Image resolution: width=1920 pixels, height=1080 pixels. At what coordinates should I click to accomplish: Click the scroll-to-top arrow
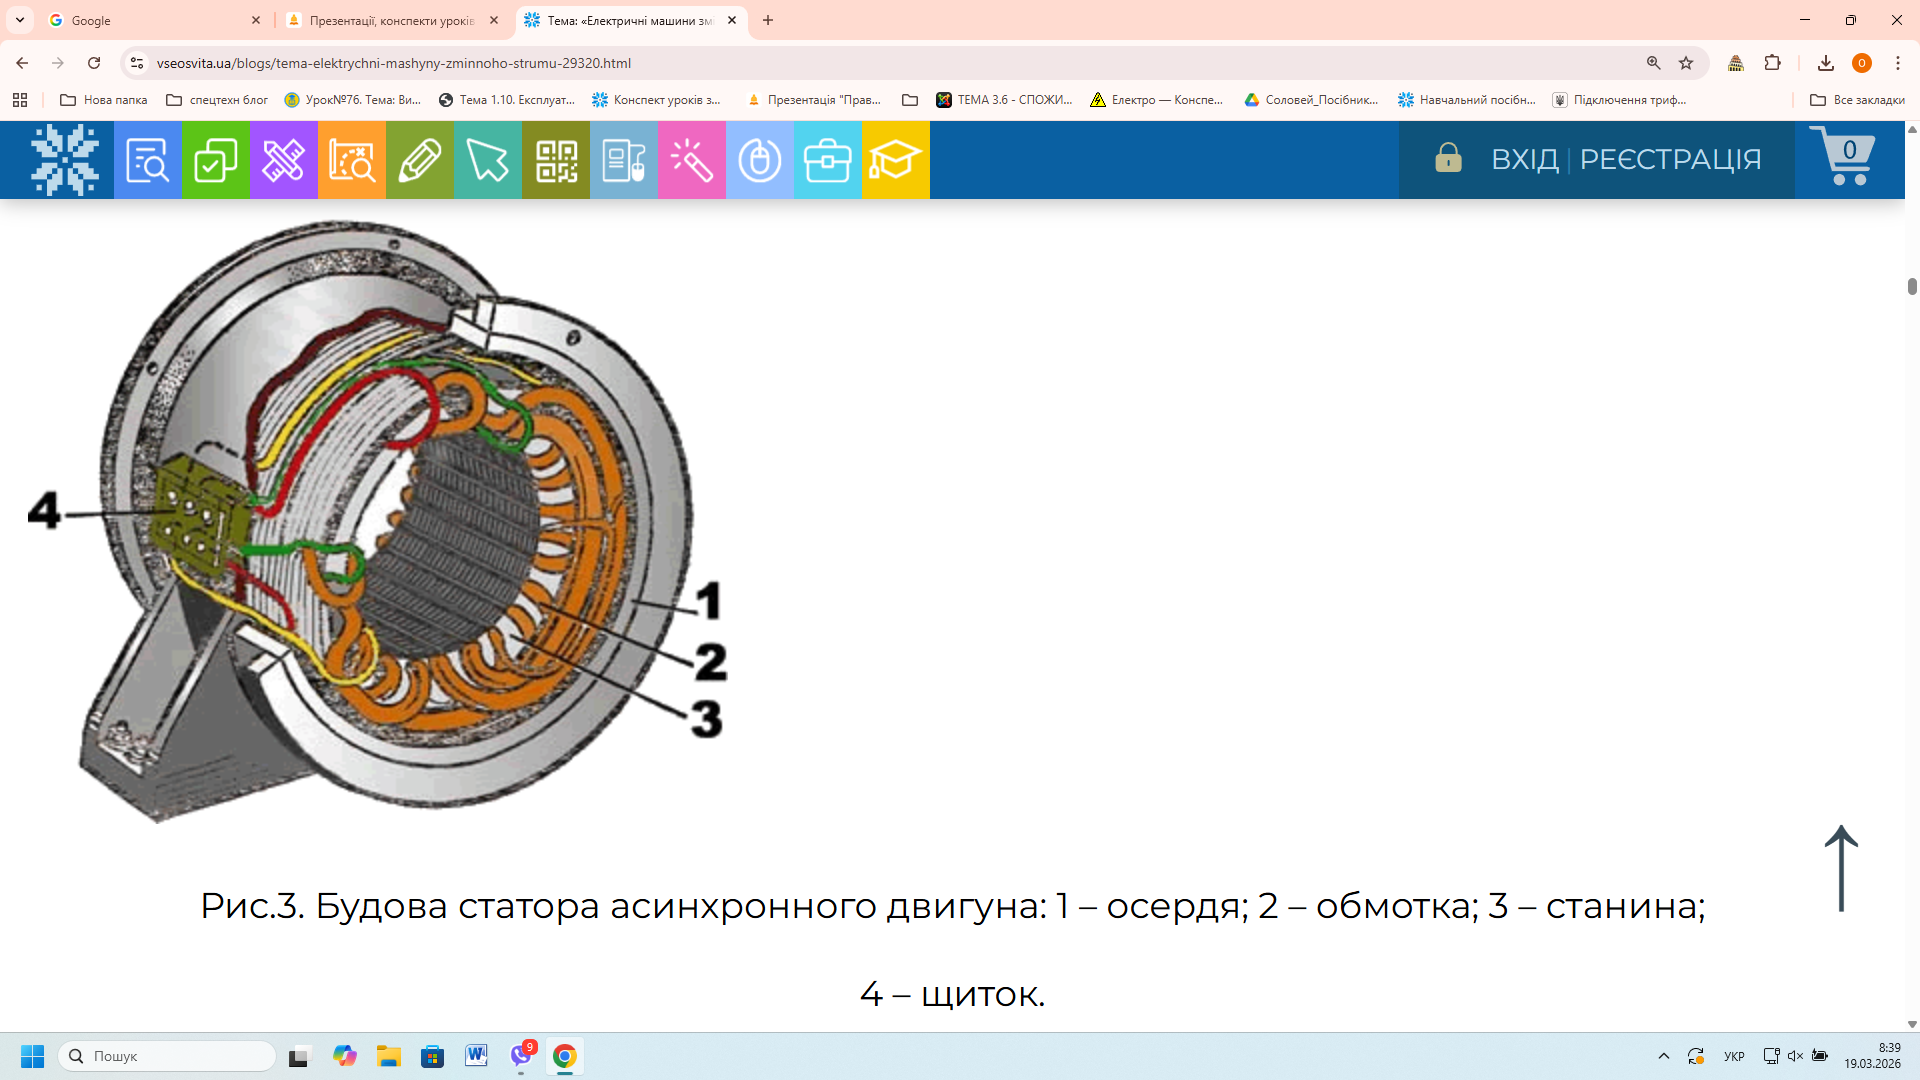[x=1841, y=868]
